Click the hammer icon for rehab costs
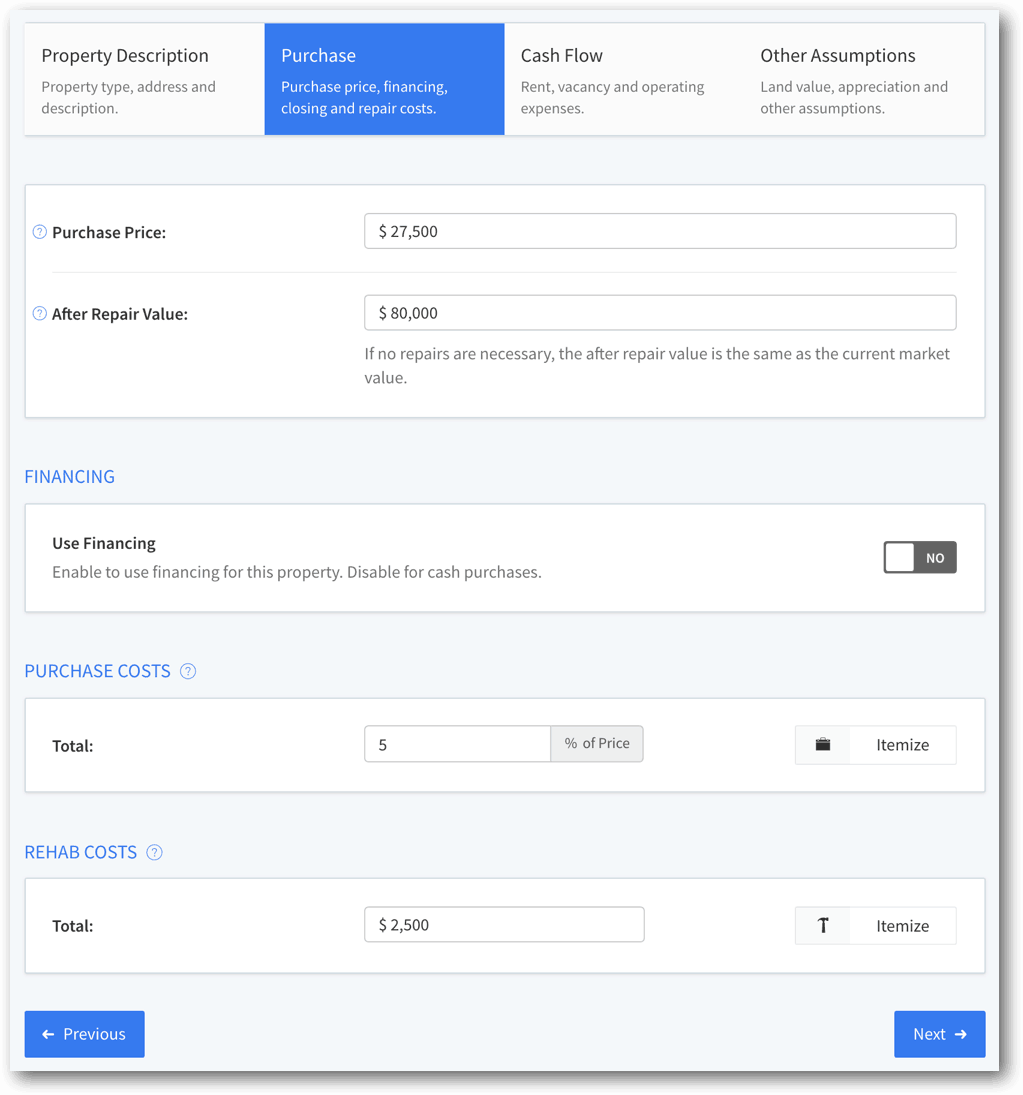This screenshot has height=1095, width=1023. point(823,926)
